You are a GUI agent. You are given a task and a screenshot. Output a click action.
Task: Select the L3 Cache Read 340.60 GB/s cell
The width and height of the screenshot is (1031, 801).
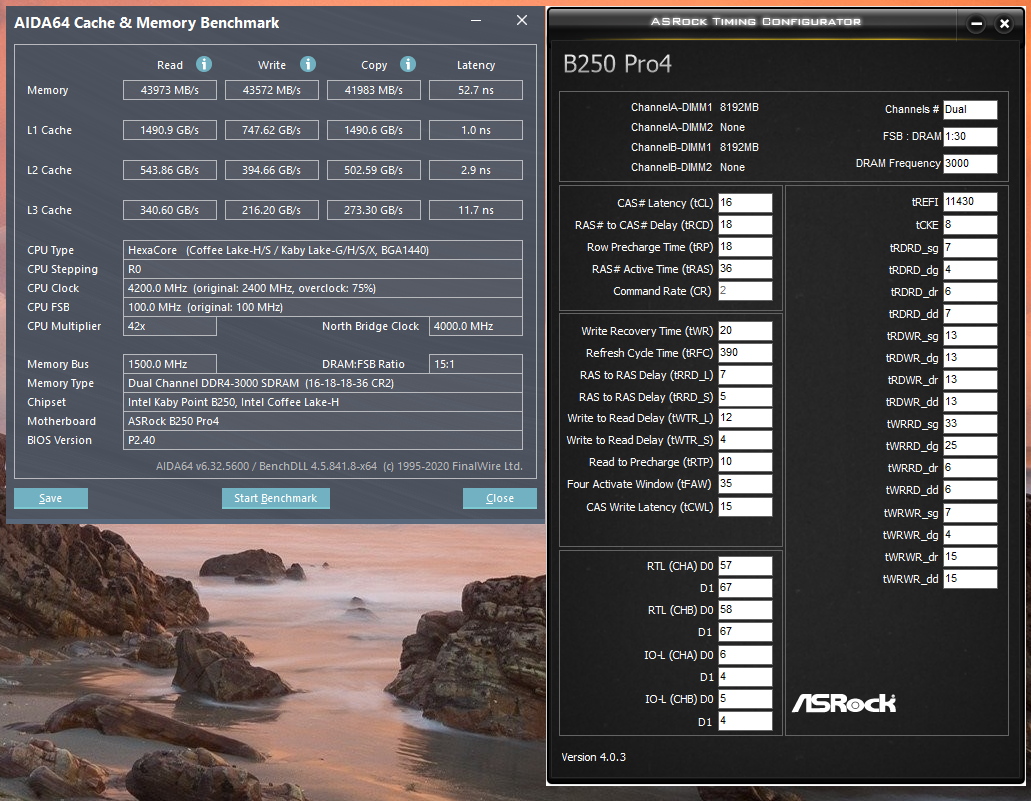[x=170, y=210]
